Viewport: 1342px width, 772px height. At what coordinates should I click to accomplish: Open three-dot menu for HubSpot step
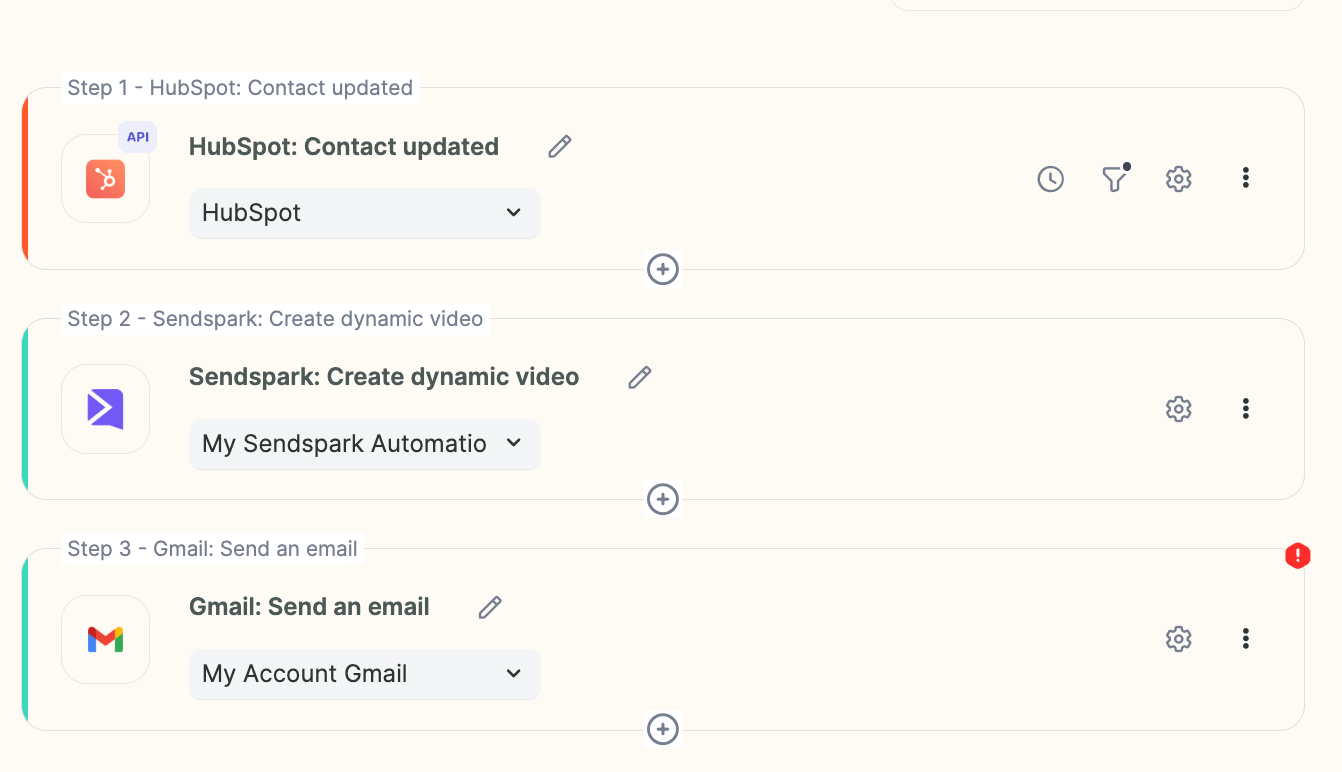pos(1245,178)
